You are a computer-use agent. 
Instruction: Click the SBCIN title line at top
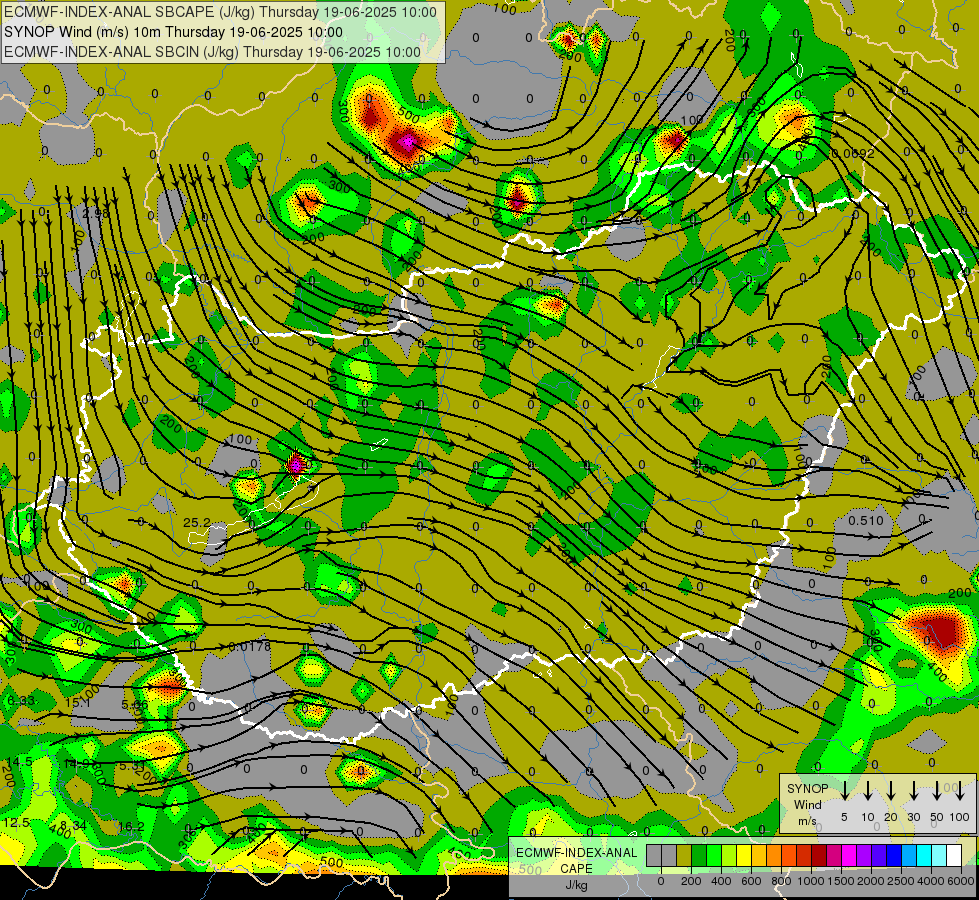[x=212, y=52]
